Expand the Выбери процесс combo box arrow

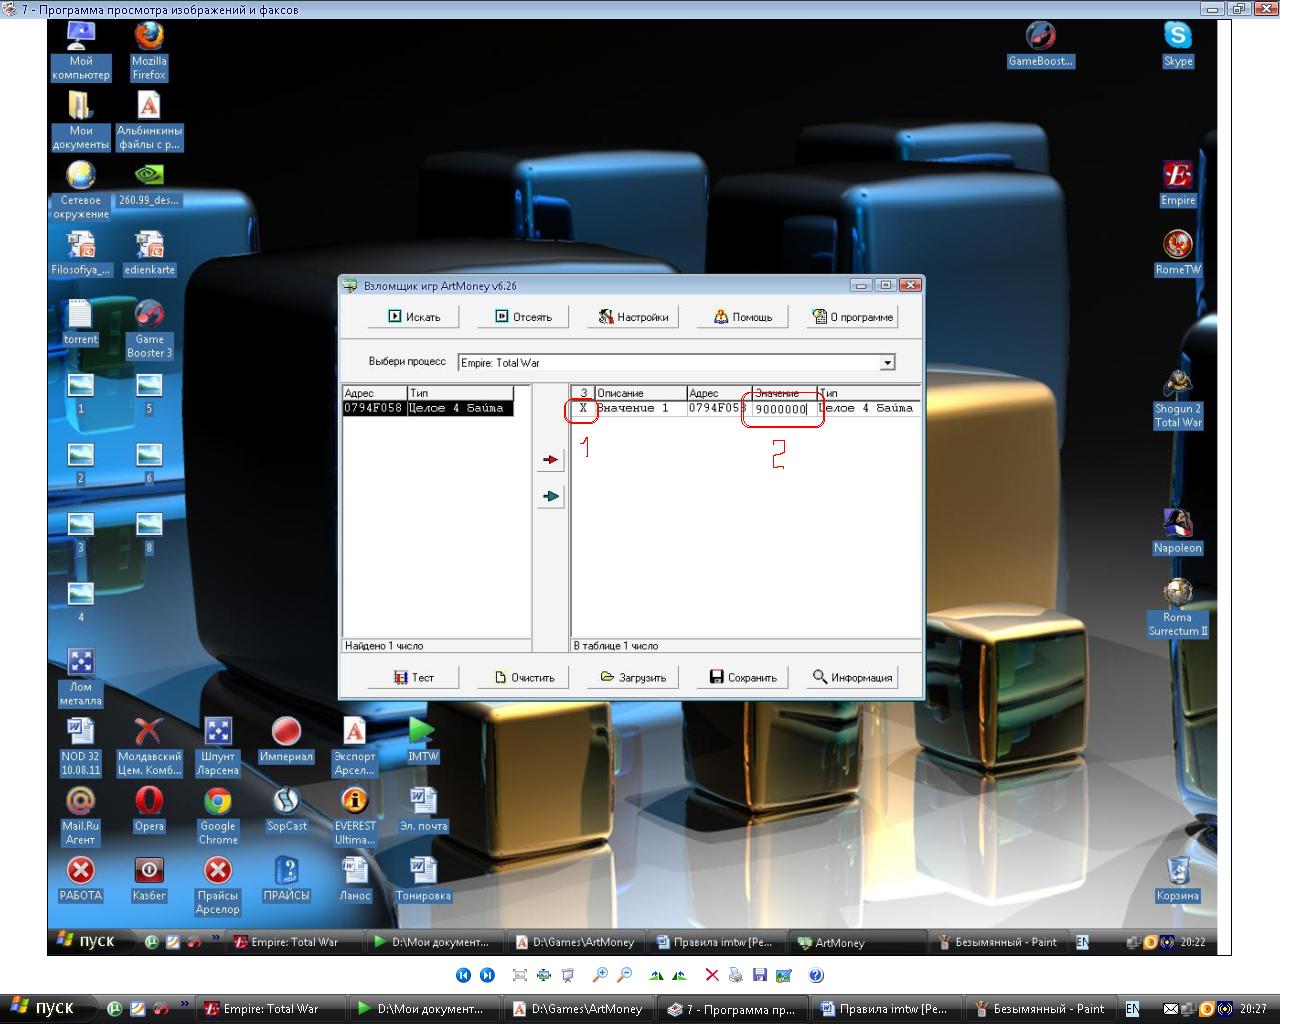(x=887, y=363)
